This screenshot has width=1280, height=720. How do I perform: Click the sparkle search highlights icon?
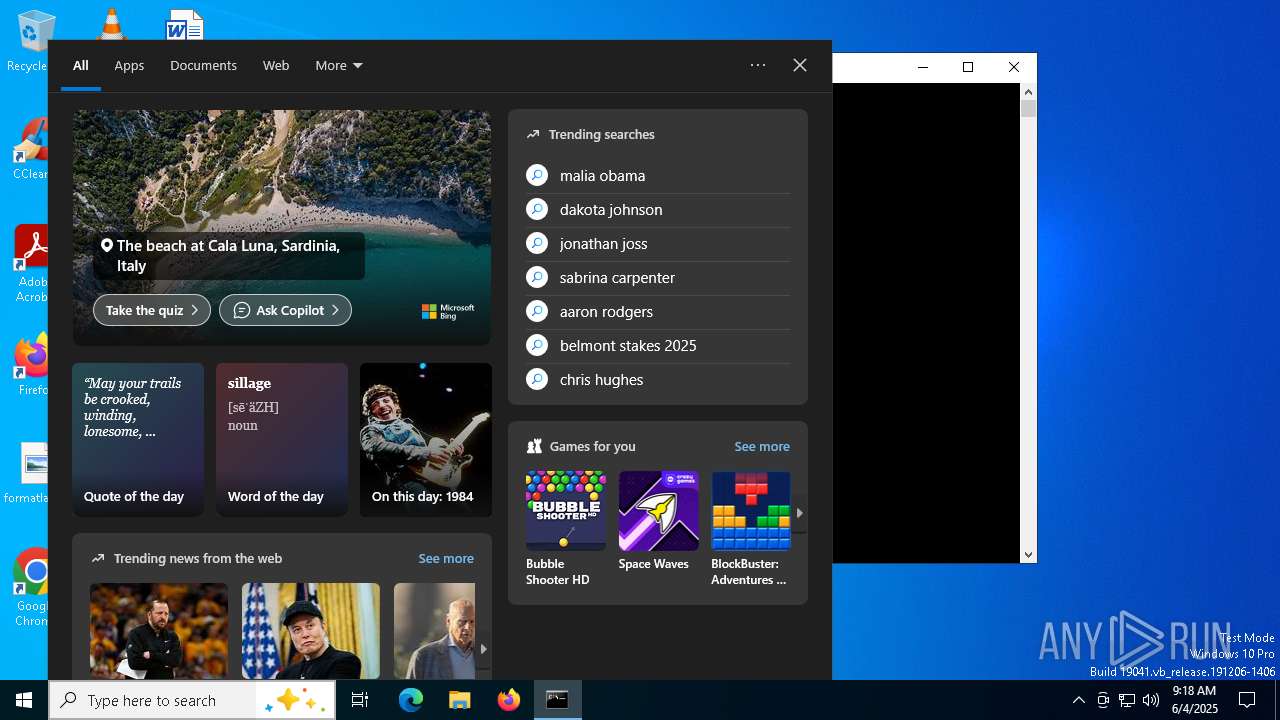(x=296, y=700)
